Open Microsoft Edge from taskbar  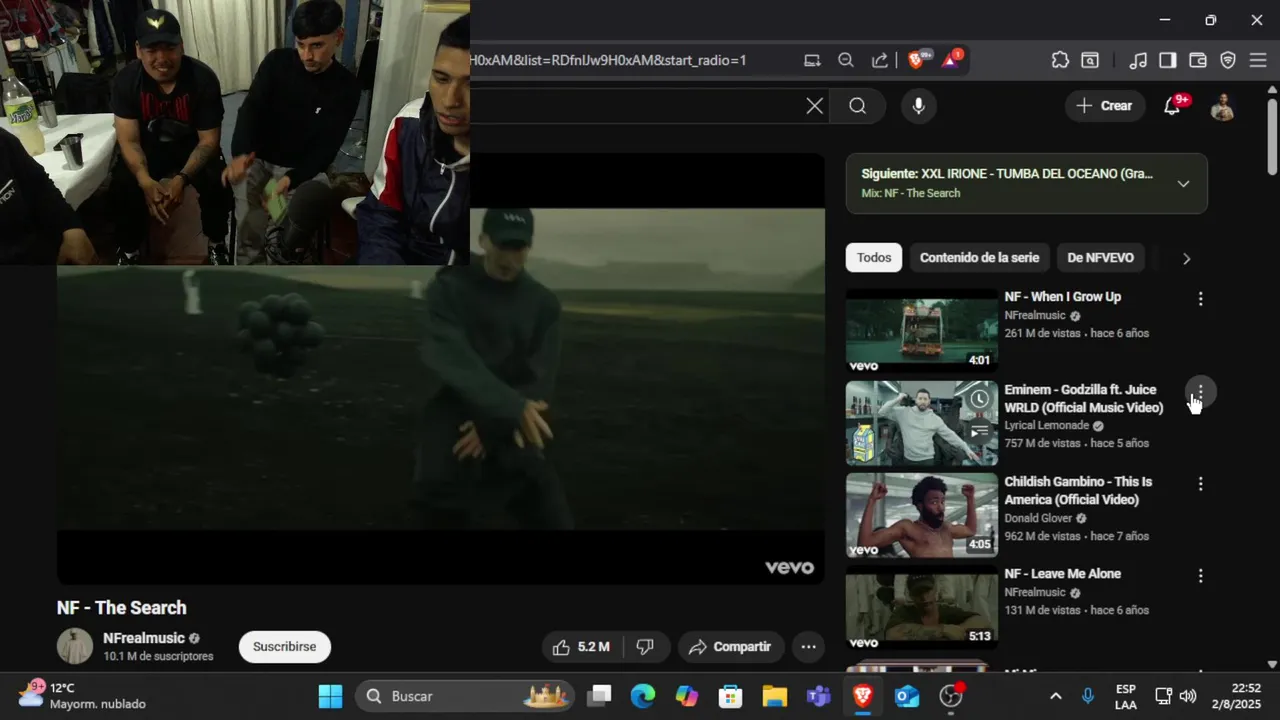coord(643,696)
